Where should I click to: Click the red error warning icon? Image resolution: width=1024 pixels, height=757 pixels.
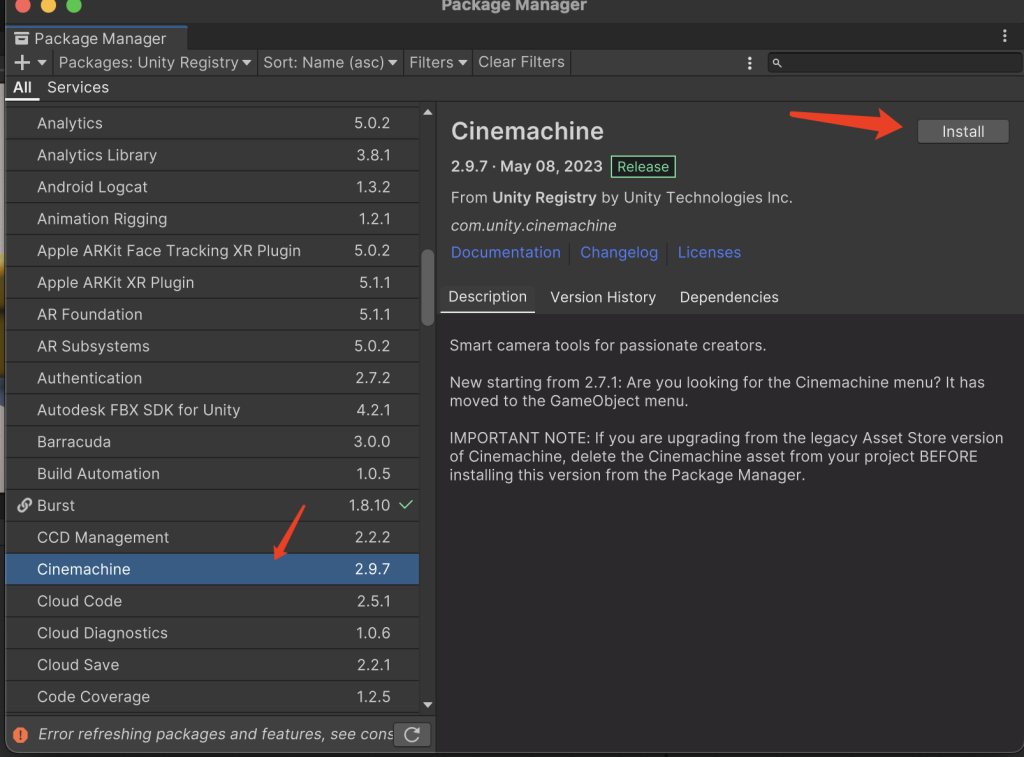[x=20, y=735]
